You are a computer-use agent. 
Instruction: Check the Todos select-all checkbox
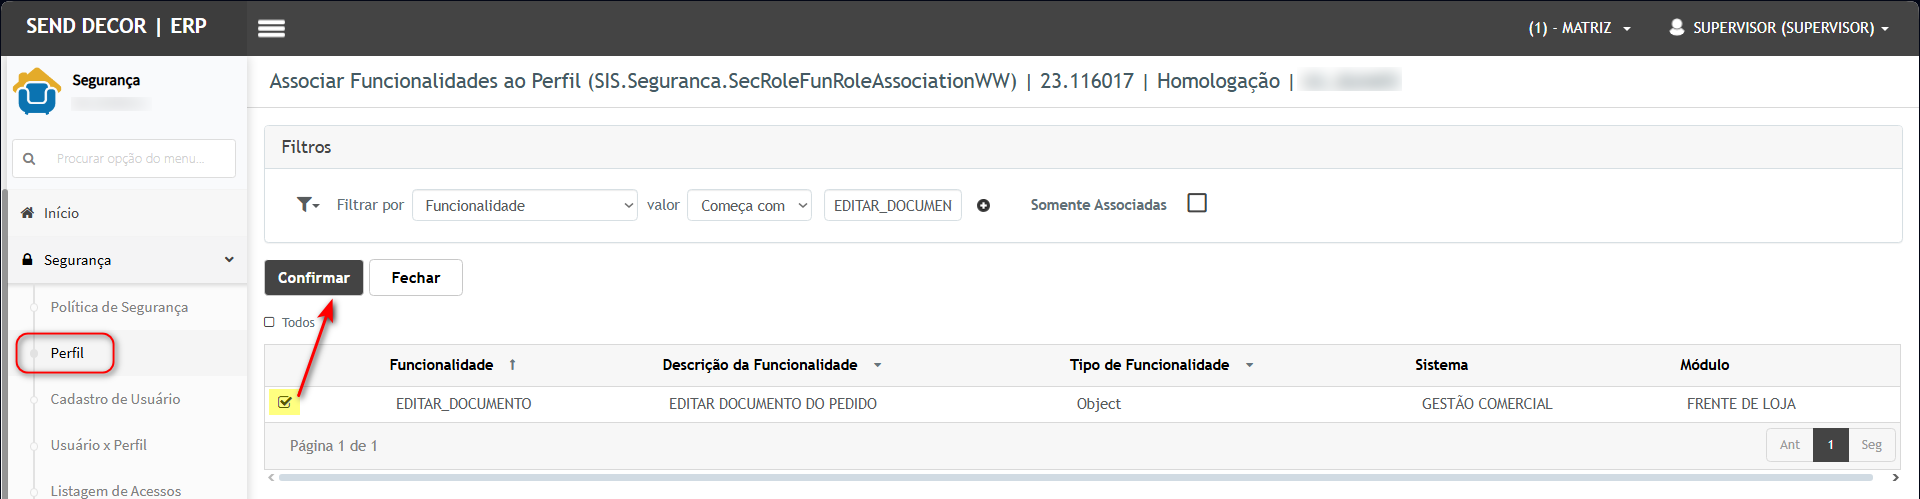(x=269, y=322)
